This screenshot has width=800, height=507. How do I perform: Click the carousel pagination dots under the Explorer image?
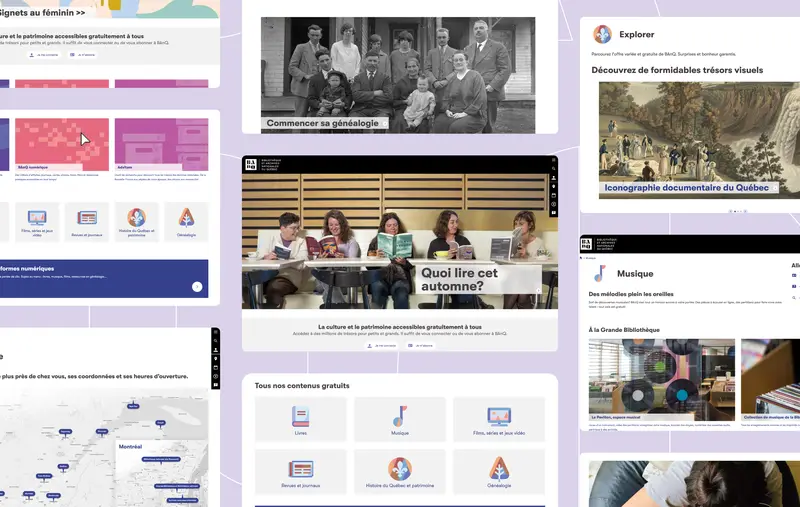pyautogui.click(x=738, y=211)
